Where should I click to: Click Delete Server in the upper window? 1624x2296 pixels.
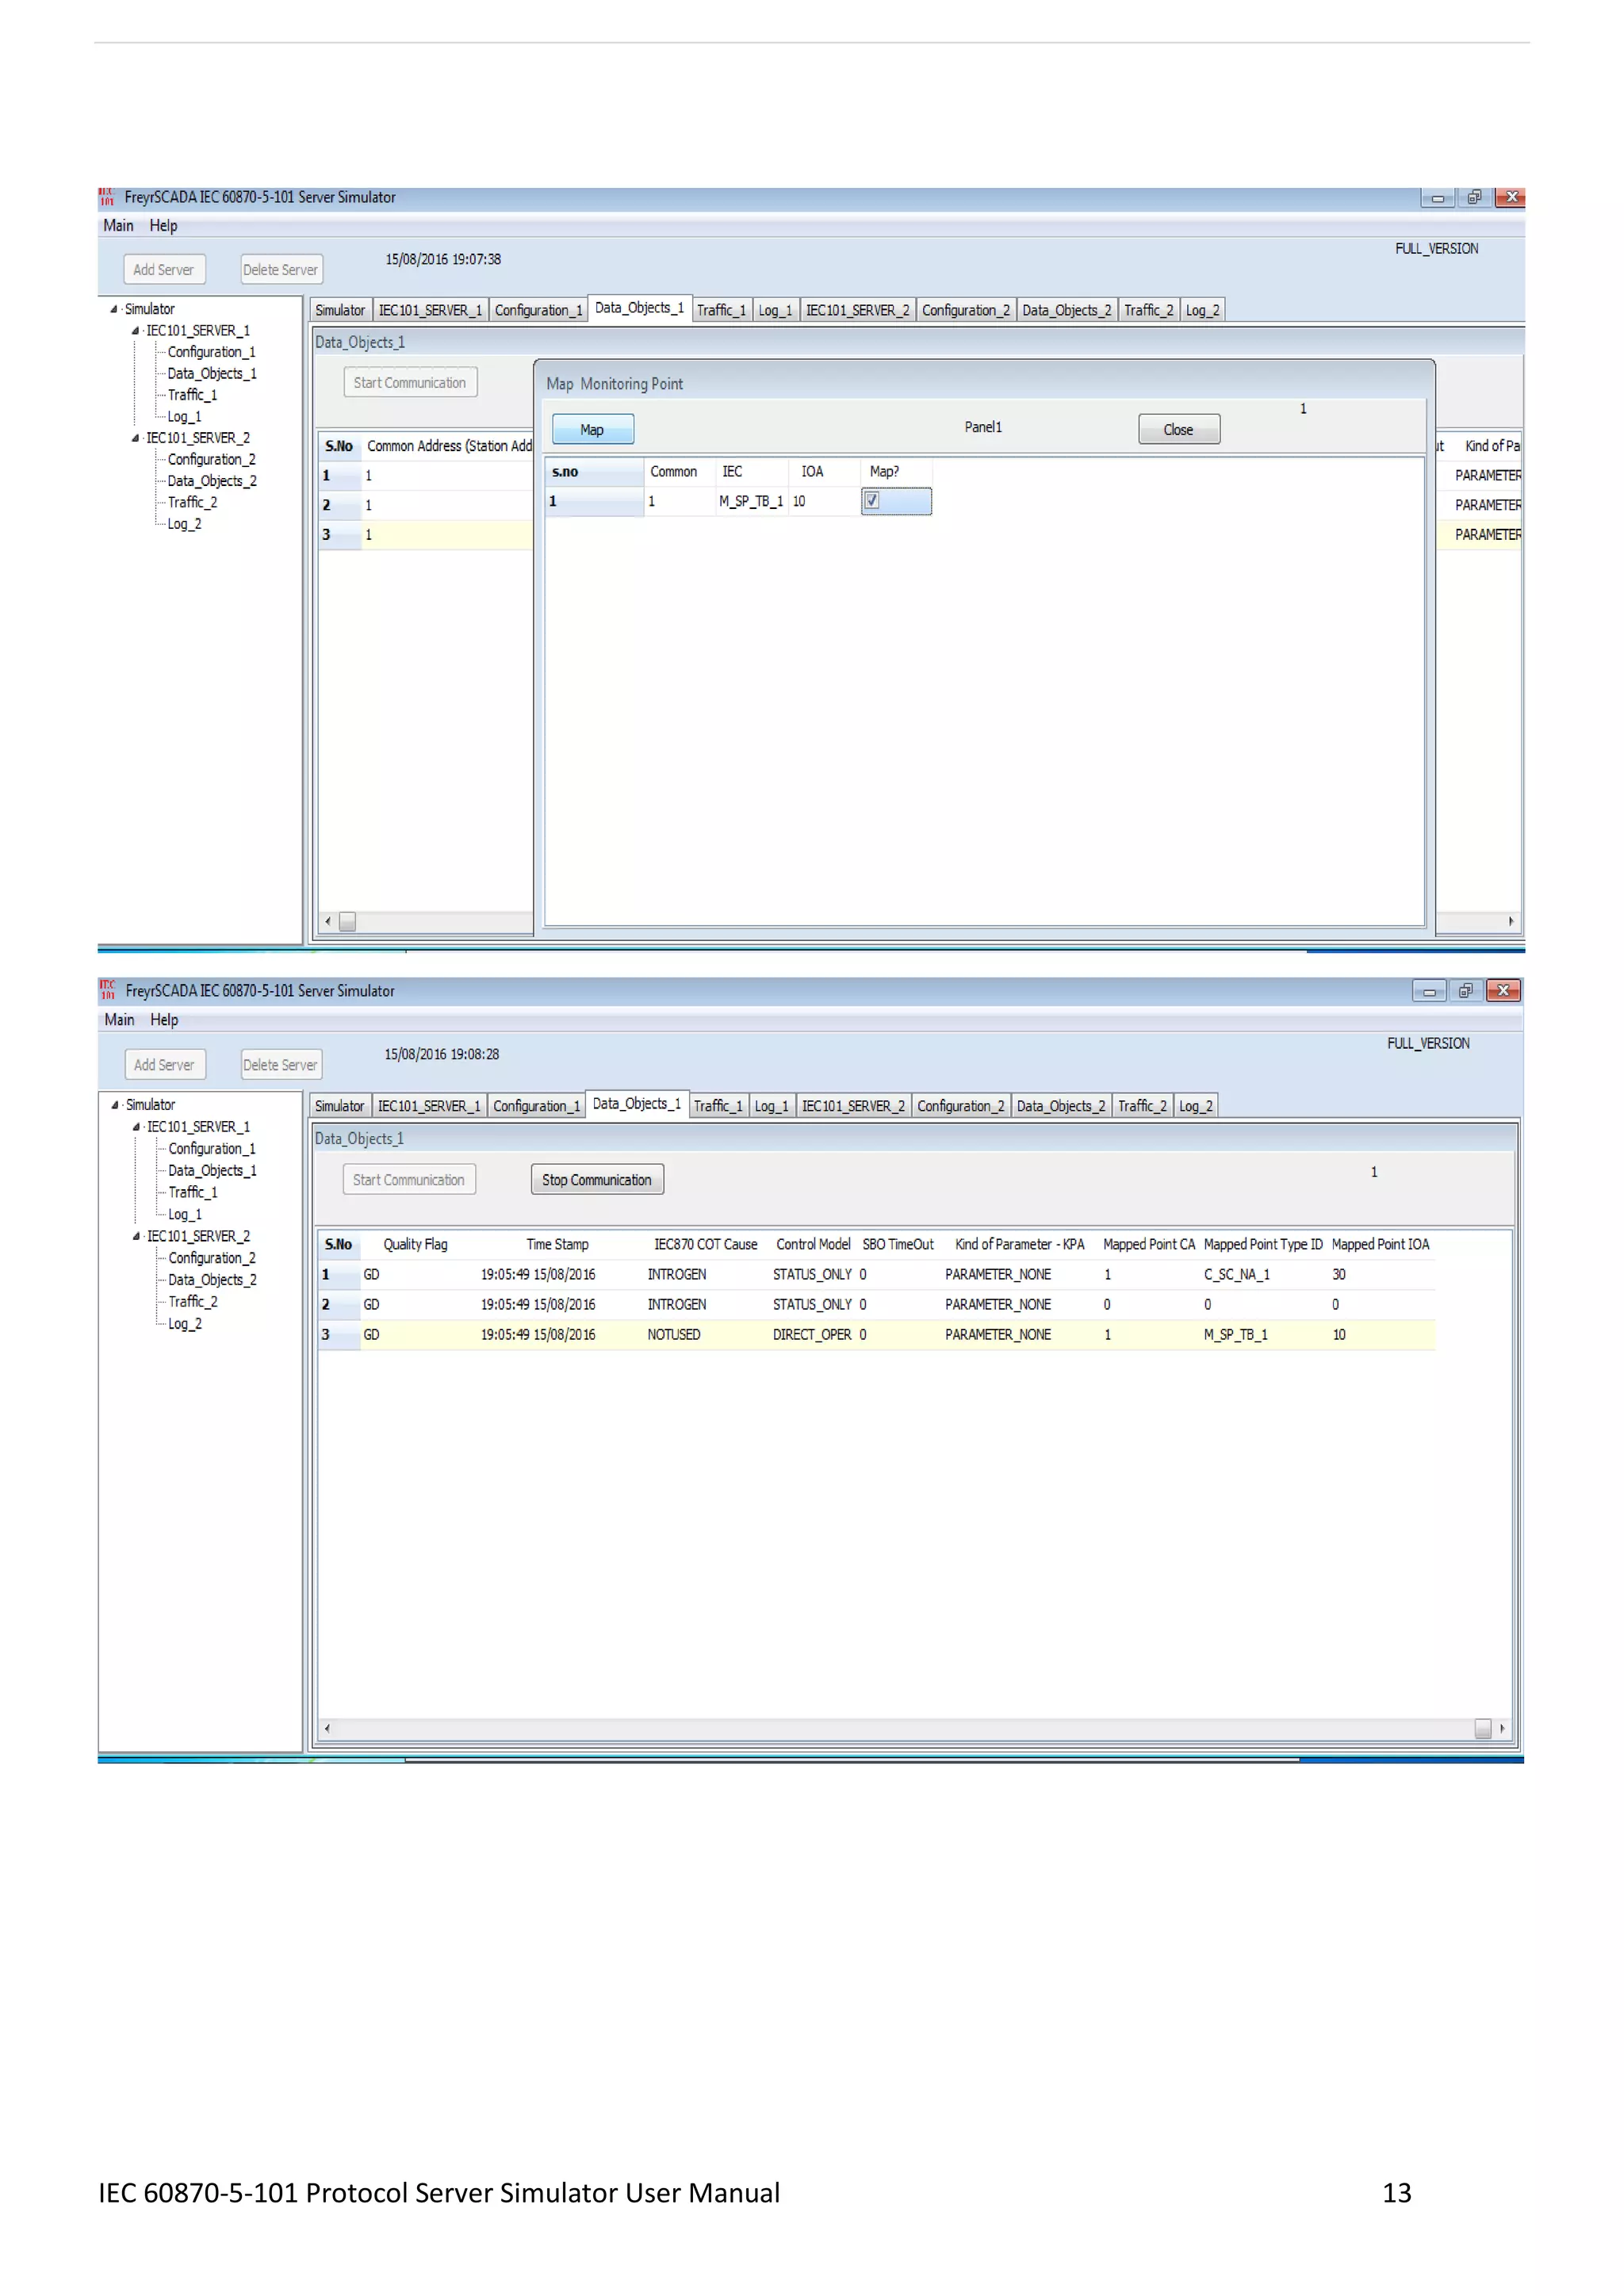click(281, 270)
